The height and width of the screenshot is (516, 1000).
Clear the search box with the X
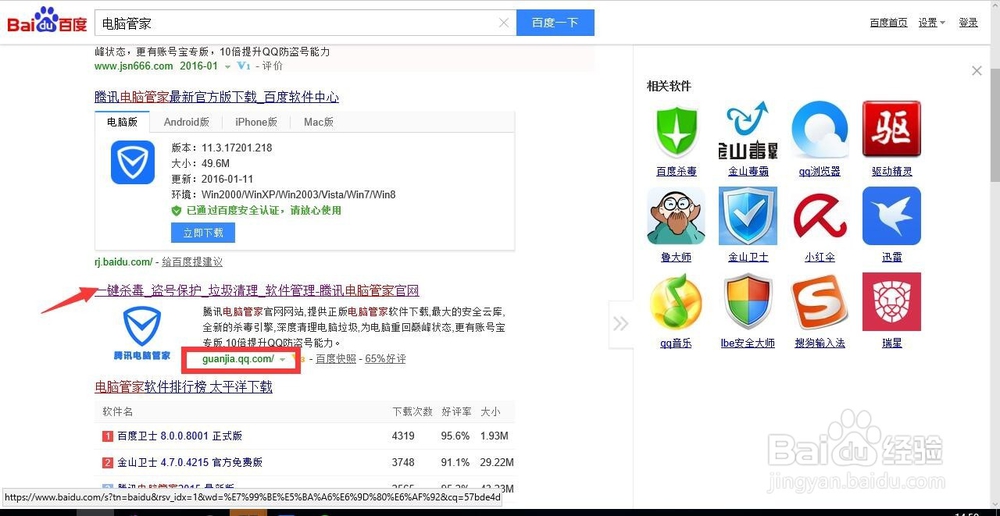tap(504, 23)
